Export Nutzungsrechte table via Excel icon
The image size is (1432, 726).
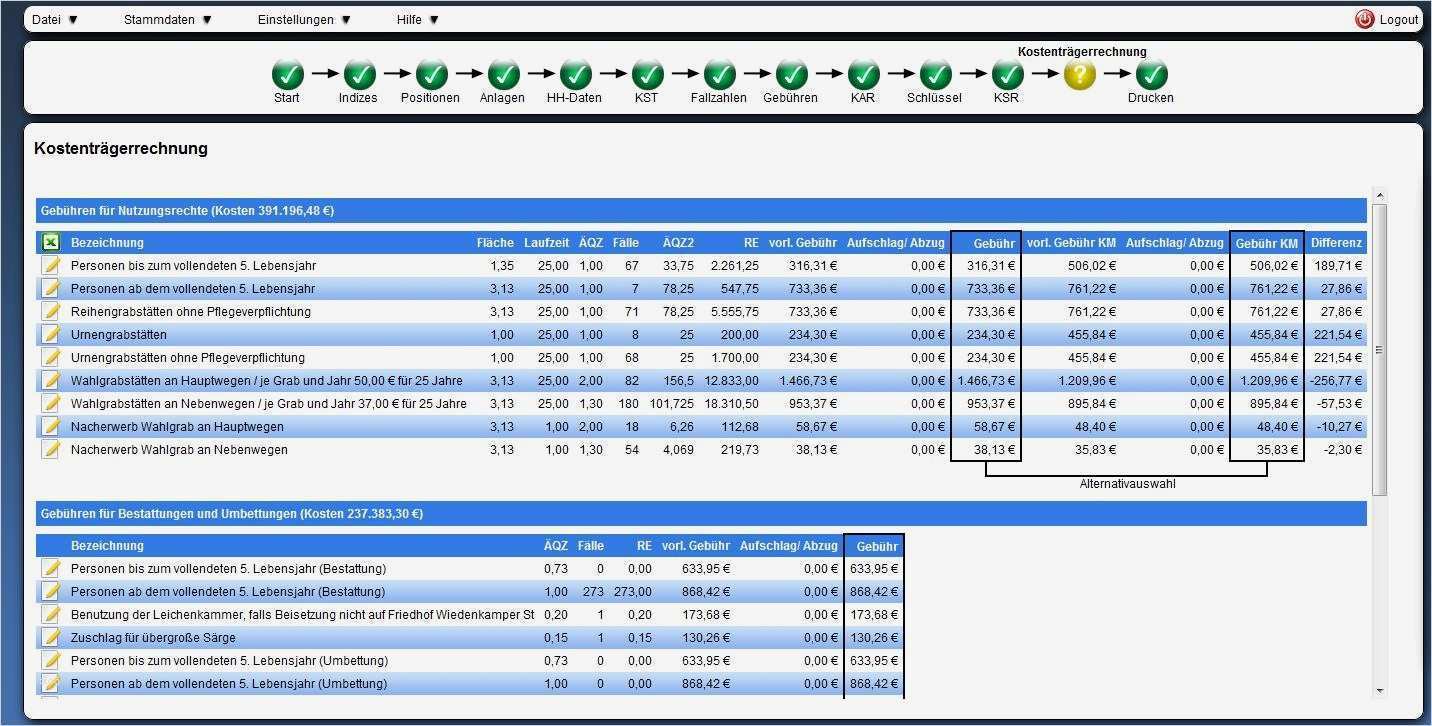click(51, 241)
